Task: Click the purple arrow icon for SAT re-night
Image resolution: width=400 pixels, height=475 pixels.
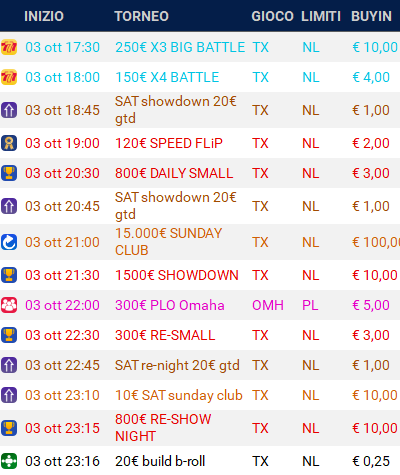Action: click(9, 365)
